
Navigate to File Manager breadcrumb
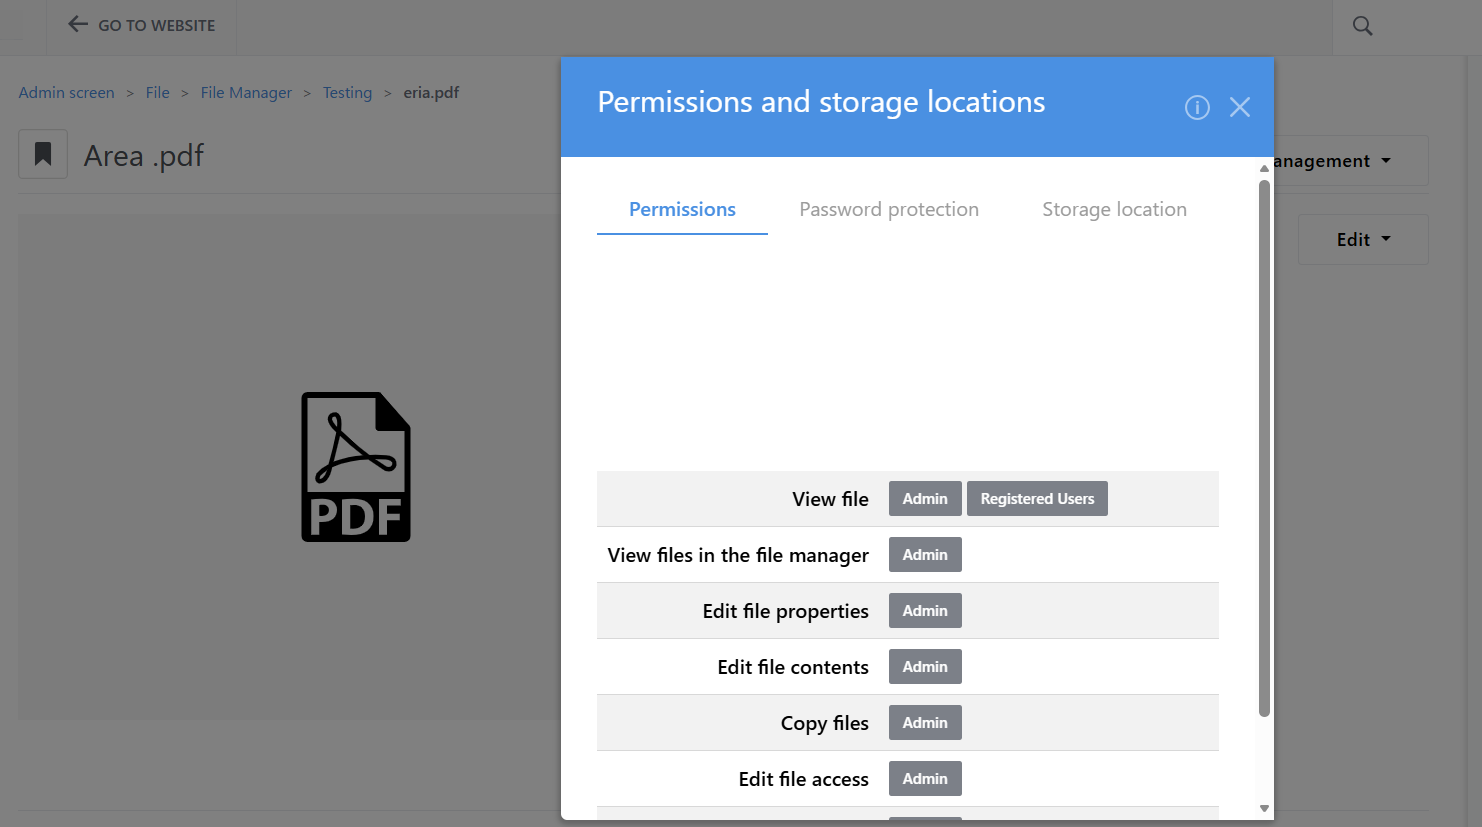tap(246, 93)
